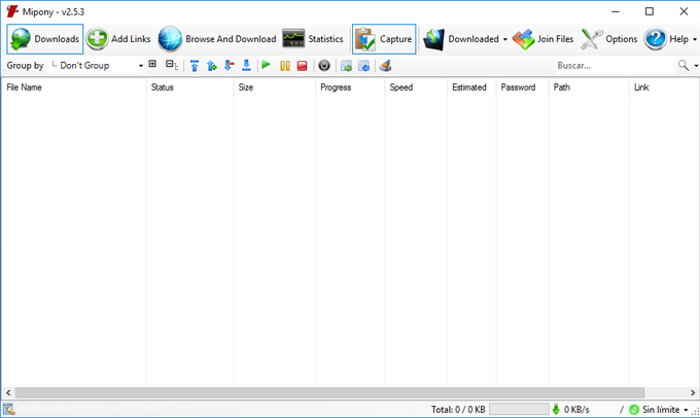Click the search magnifier icon
This screenshot has height=418, width=700.
coord(683,66)
